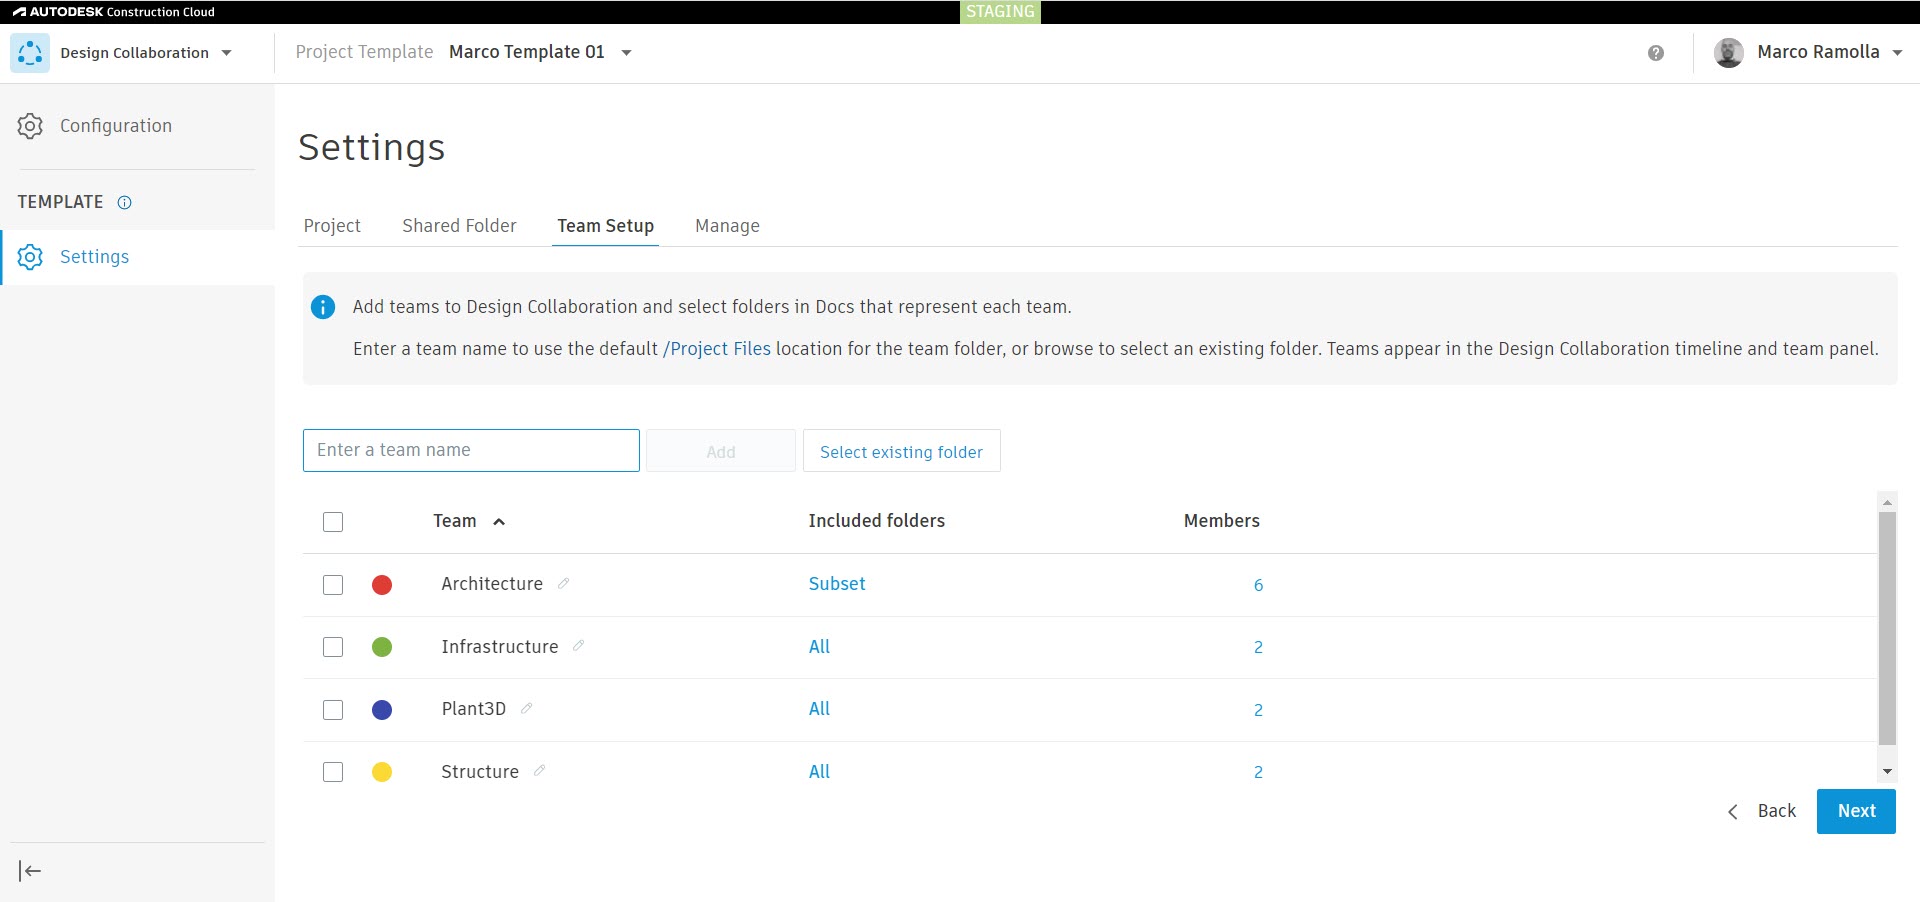
Task: Open the Marco Ramolla user menu arrow
Action: 1897,53
